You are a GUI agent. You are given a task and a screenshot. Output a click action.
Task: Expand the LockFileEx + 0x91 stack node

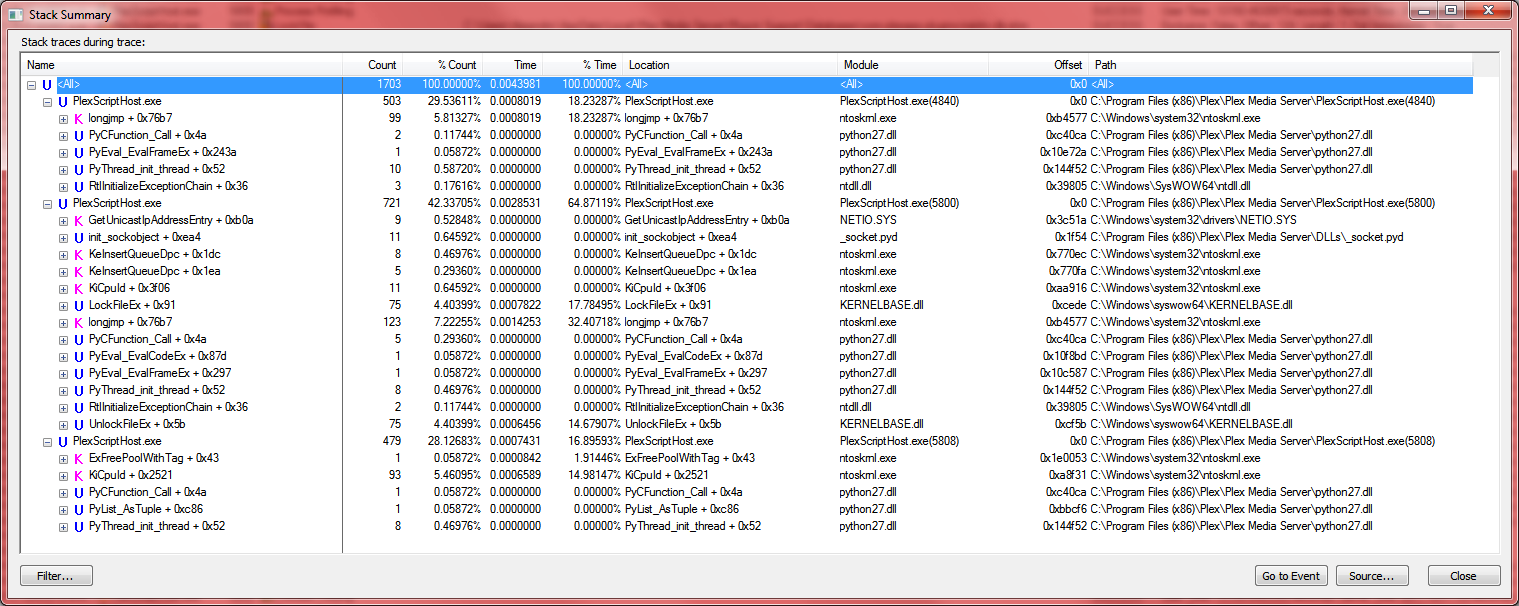63,305
